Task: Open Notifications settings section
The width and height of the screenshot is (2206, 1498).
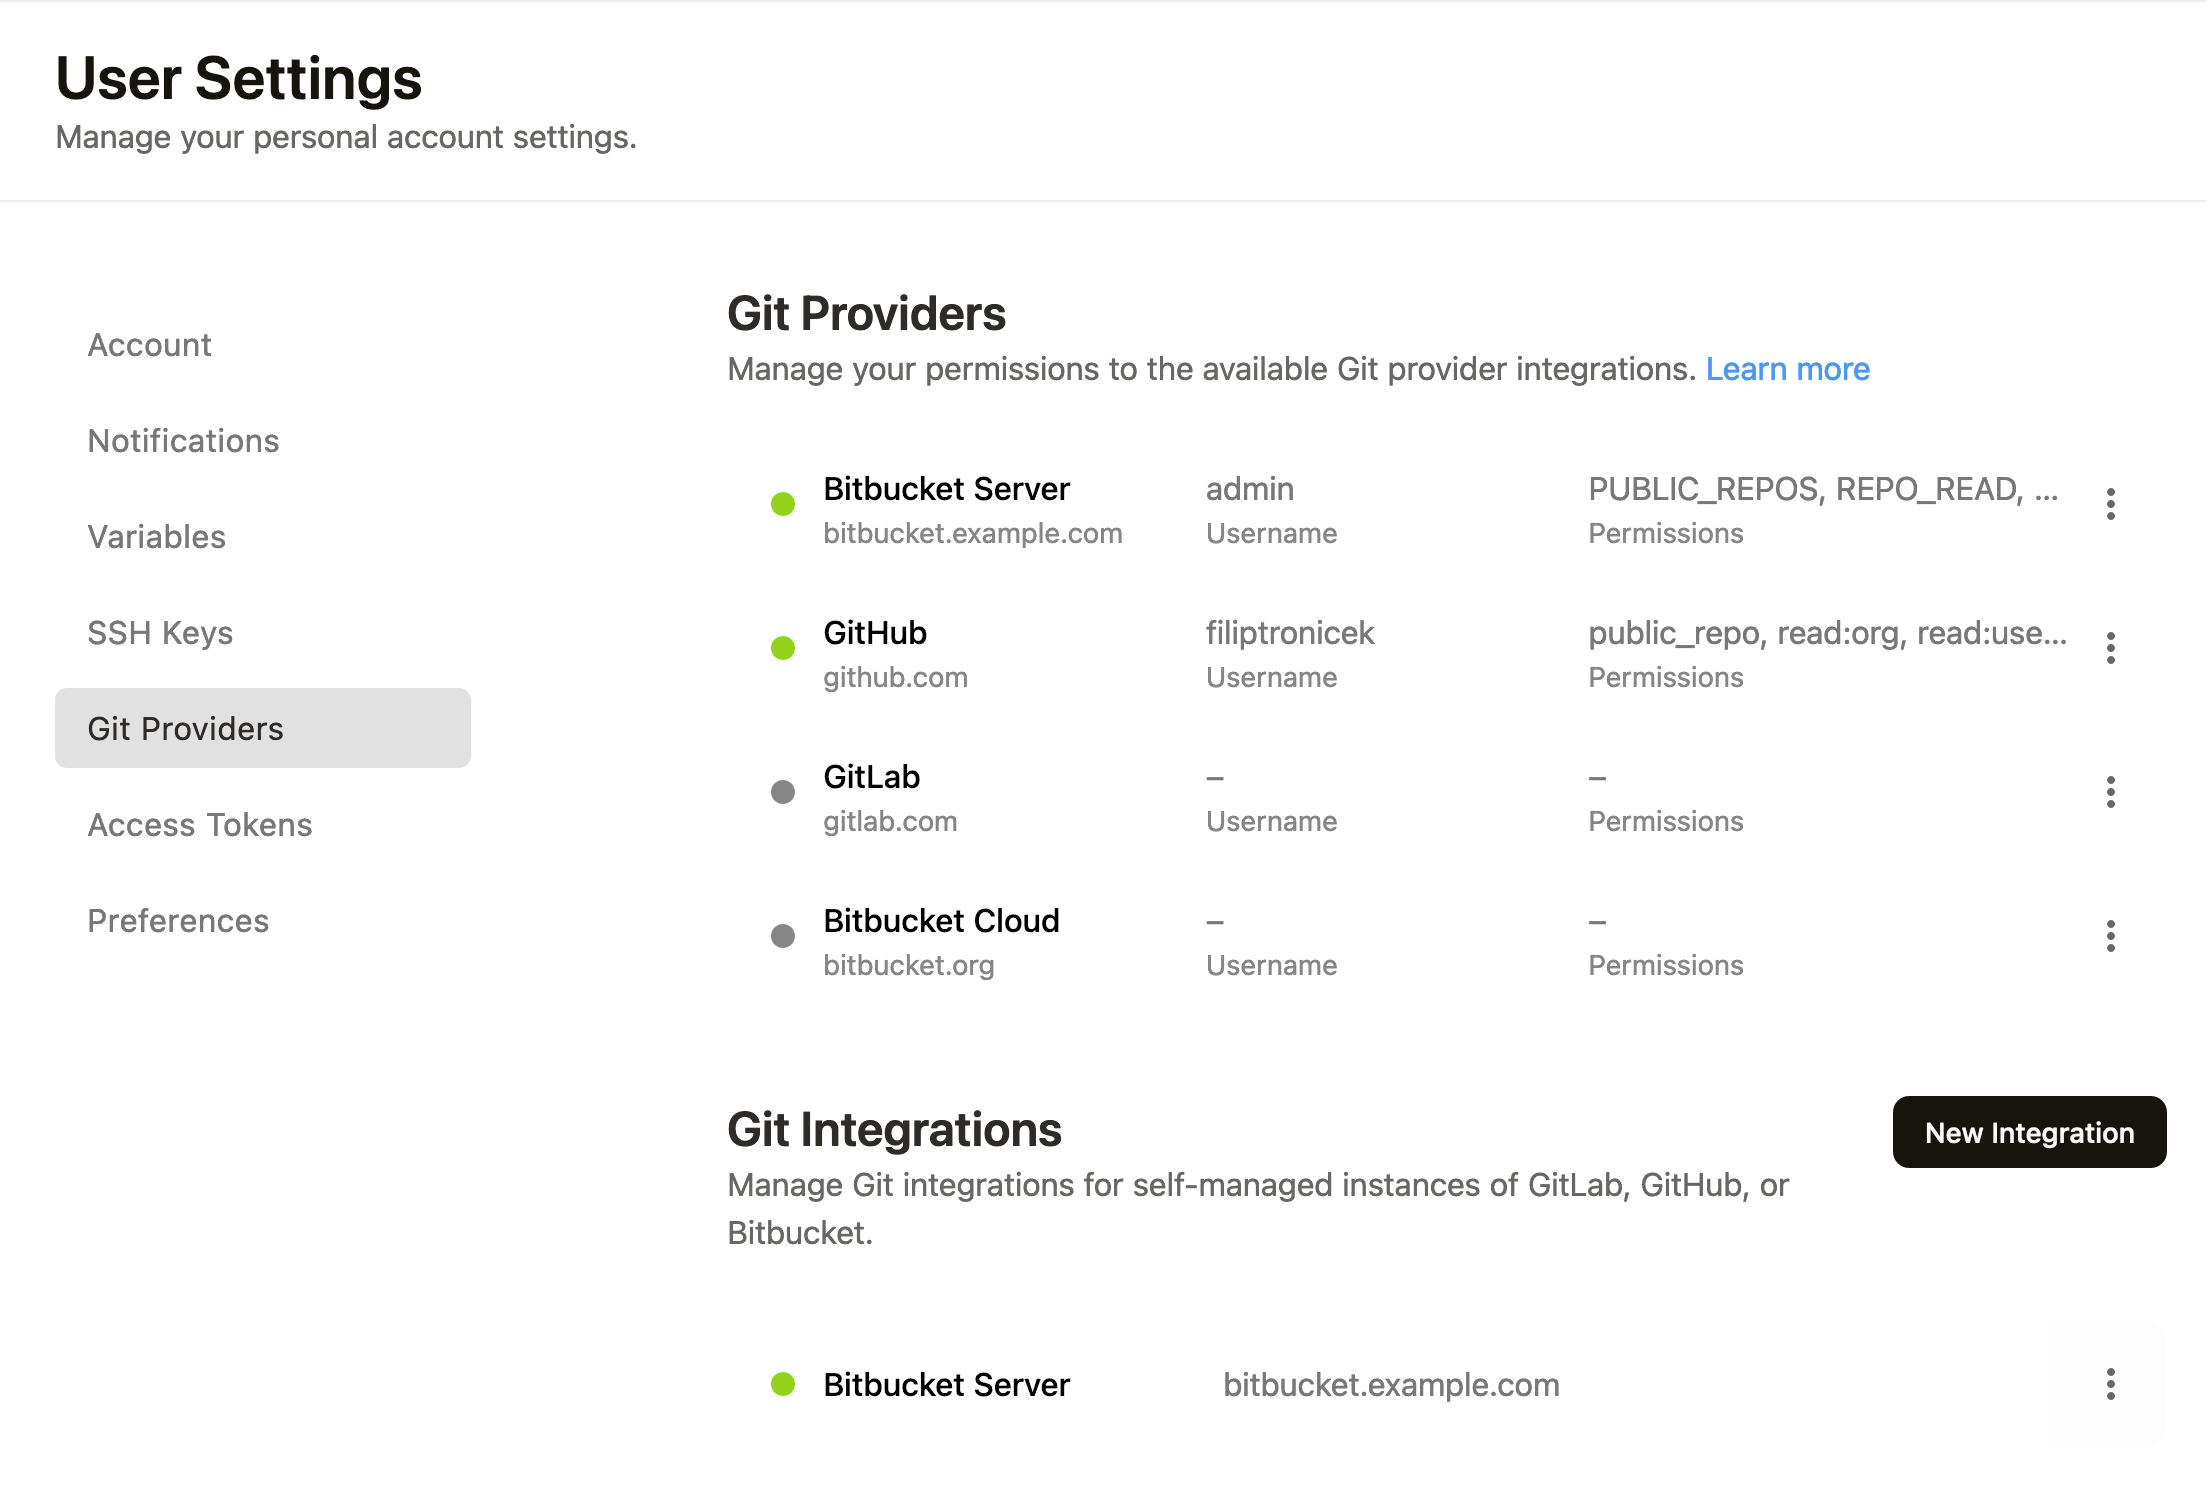Action: coord(183,441)
